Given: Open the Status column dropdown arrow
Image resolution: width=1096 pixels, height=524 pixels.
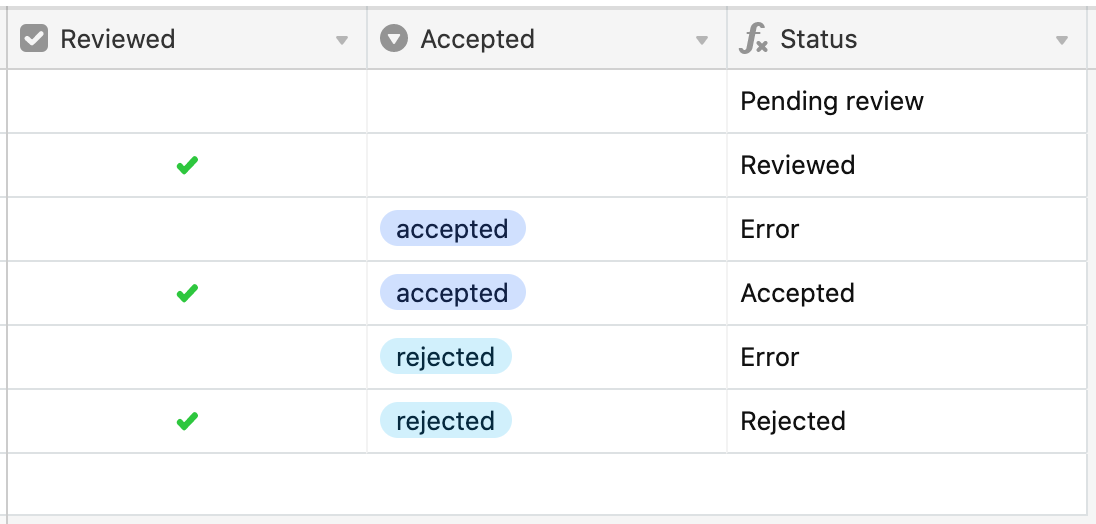Looking at the screenshot, I should pos(1062,41).
